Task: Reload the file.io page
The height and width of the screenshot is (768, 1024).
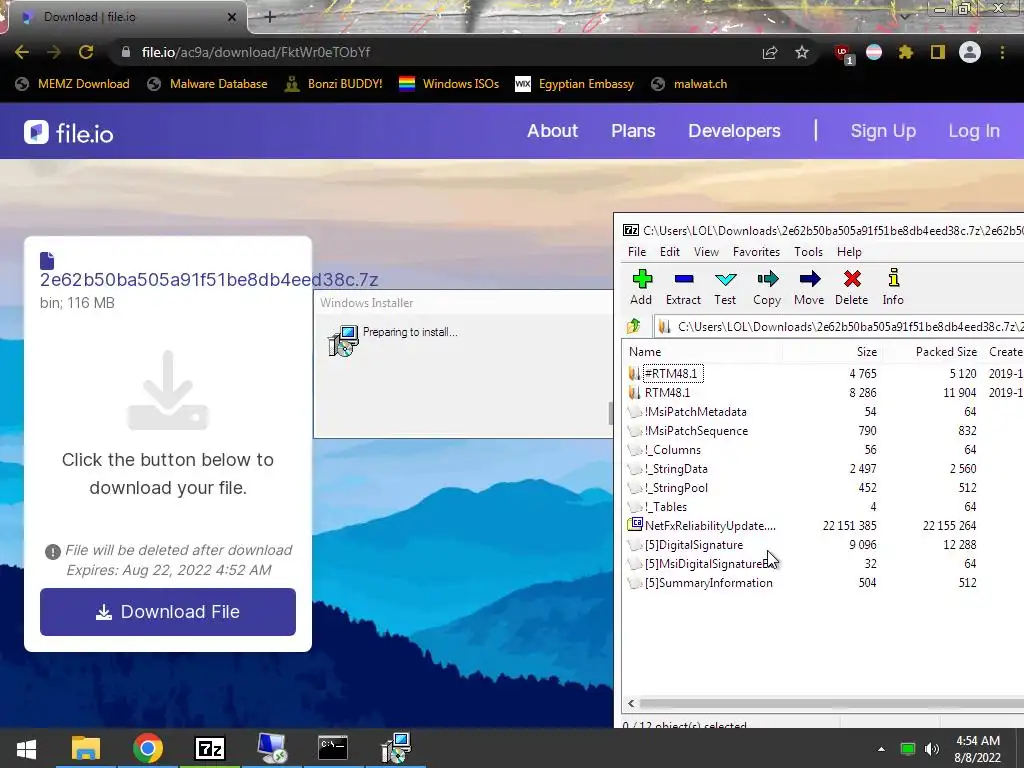Action: coord(86,52)
